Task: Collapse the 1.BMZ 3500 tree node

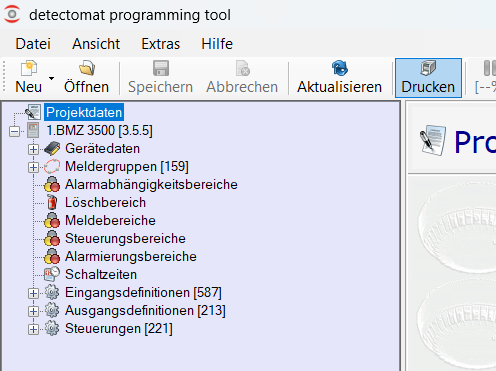Action: 14,131
